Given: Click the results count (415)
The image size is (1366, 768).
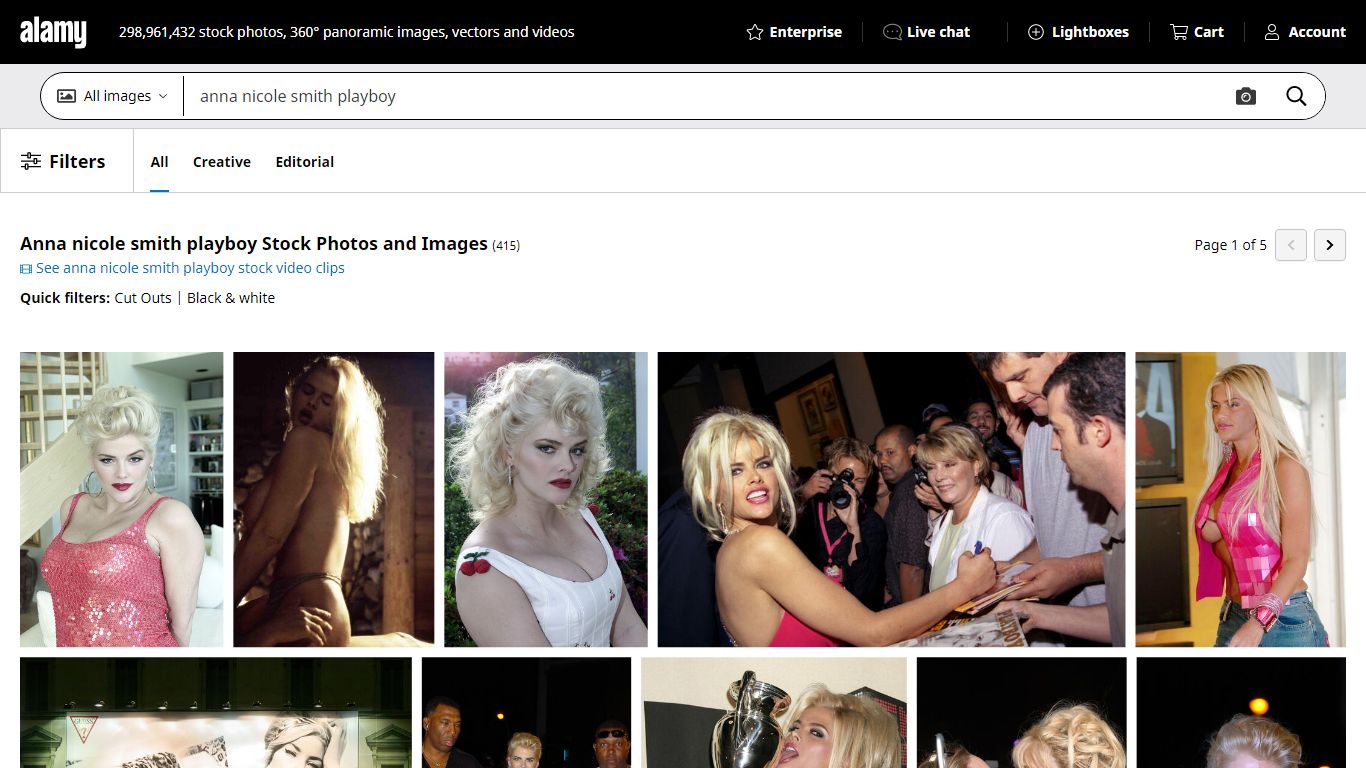Looking at the screenshot, I should click(506, 246).
